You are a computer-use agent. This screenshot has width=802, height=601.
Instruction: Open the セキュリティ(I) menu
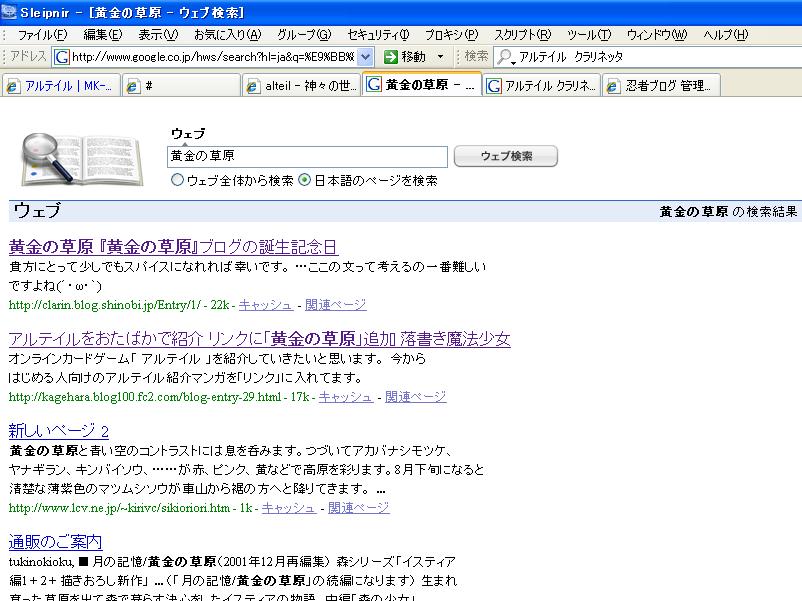click(x=378, y=35)
